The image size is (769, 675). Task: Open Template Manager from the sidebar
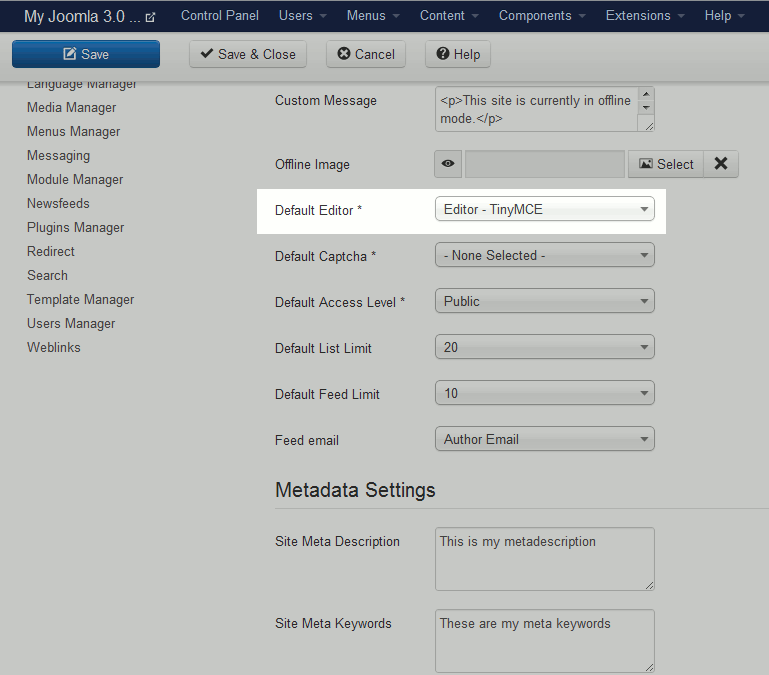81,300
